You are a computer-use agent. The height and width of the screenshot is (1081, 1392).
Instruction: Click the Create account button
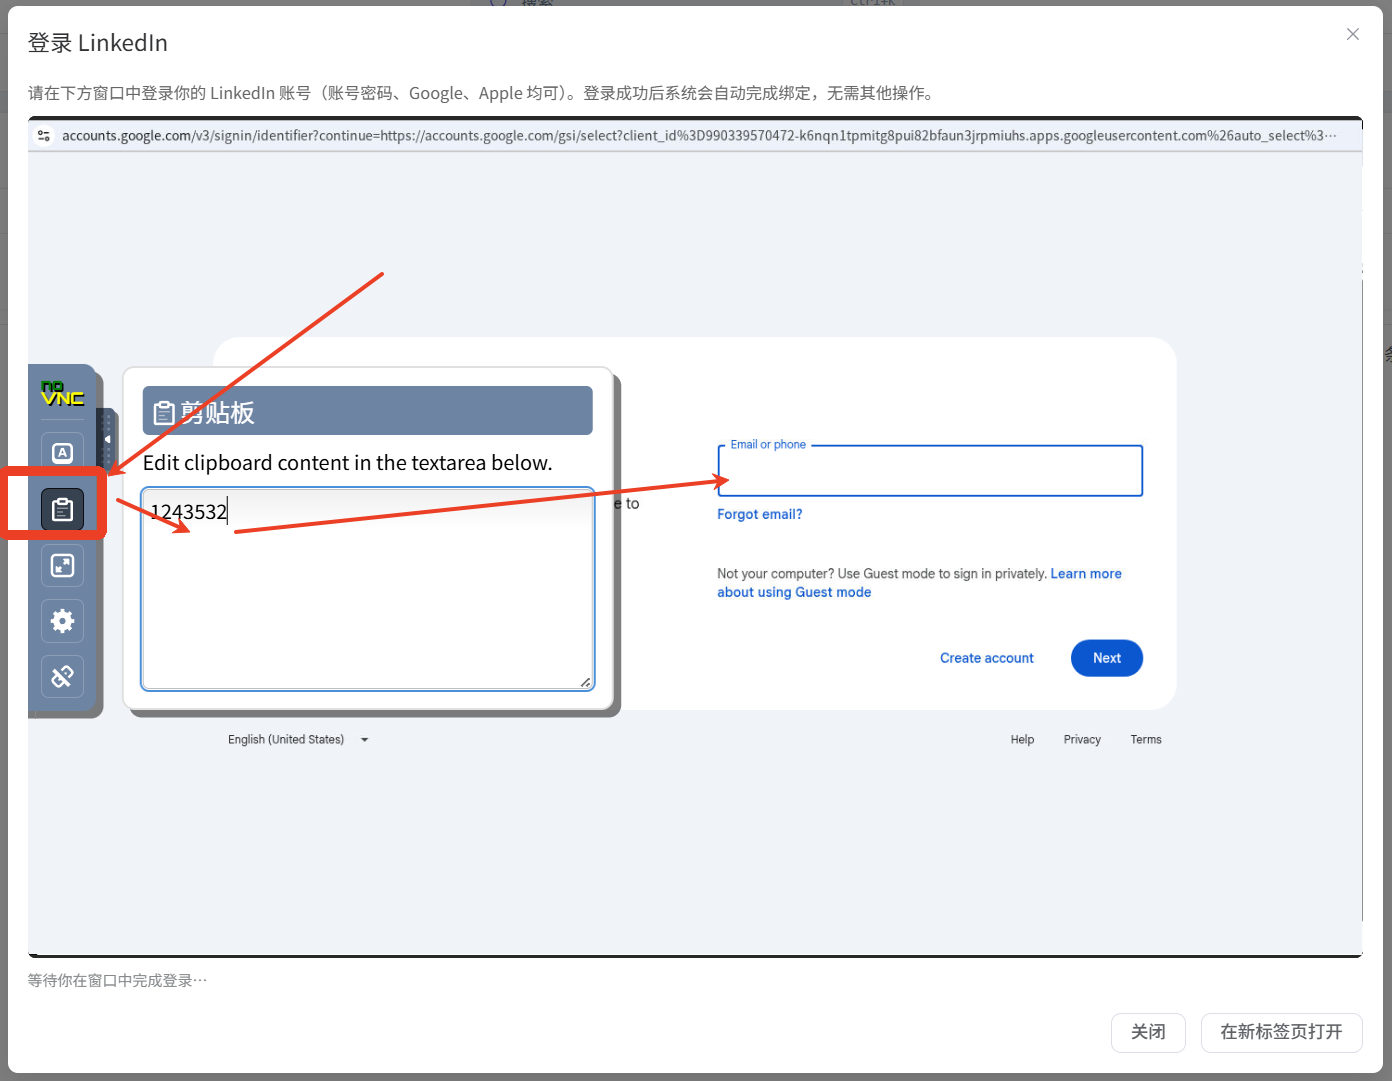click(987, 658)
